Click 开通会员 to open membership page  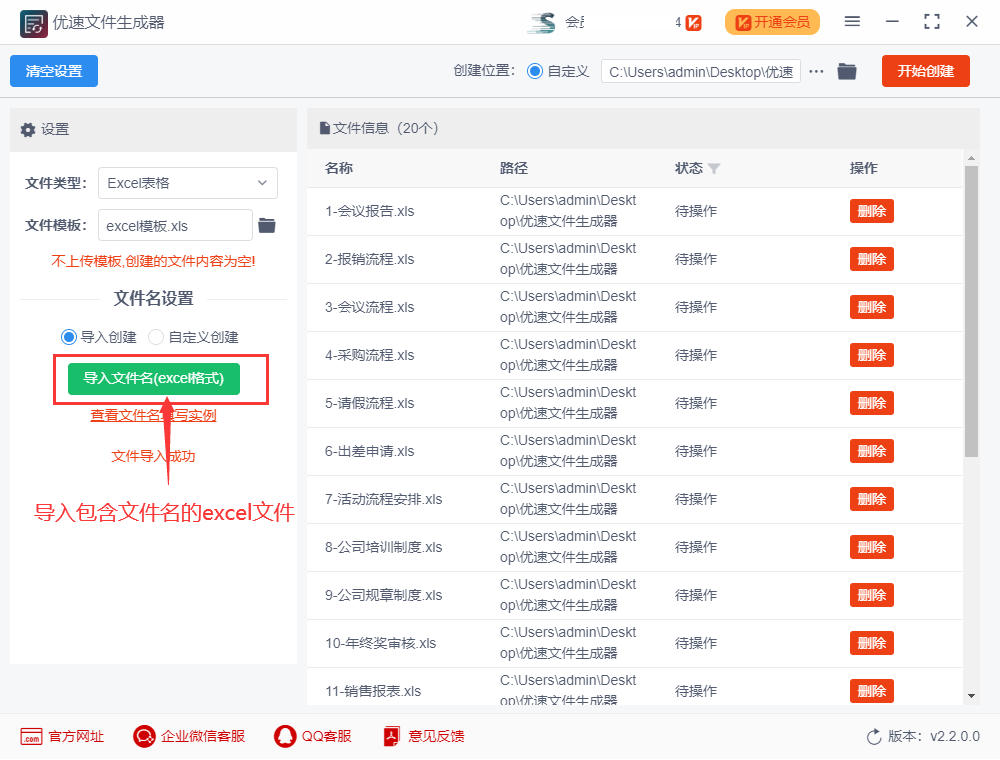pos(772,20)
